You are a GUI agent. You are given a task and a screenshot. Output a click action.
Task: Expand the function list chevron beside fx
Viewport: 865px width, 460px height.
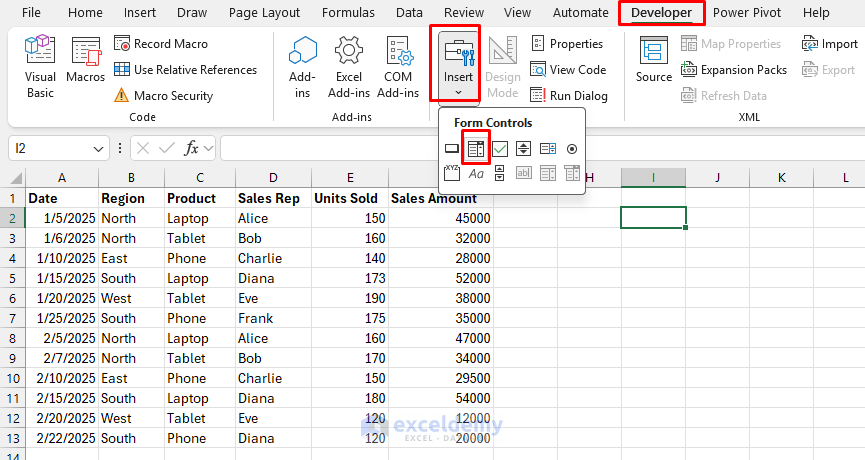click(209, 148)
